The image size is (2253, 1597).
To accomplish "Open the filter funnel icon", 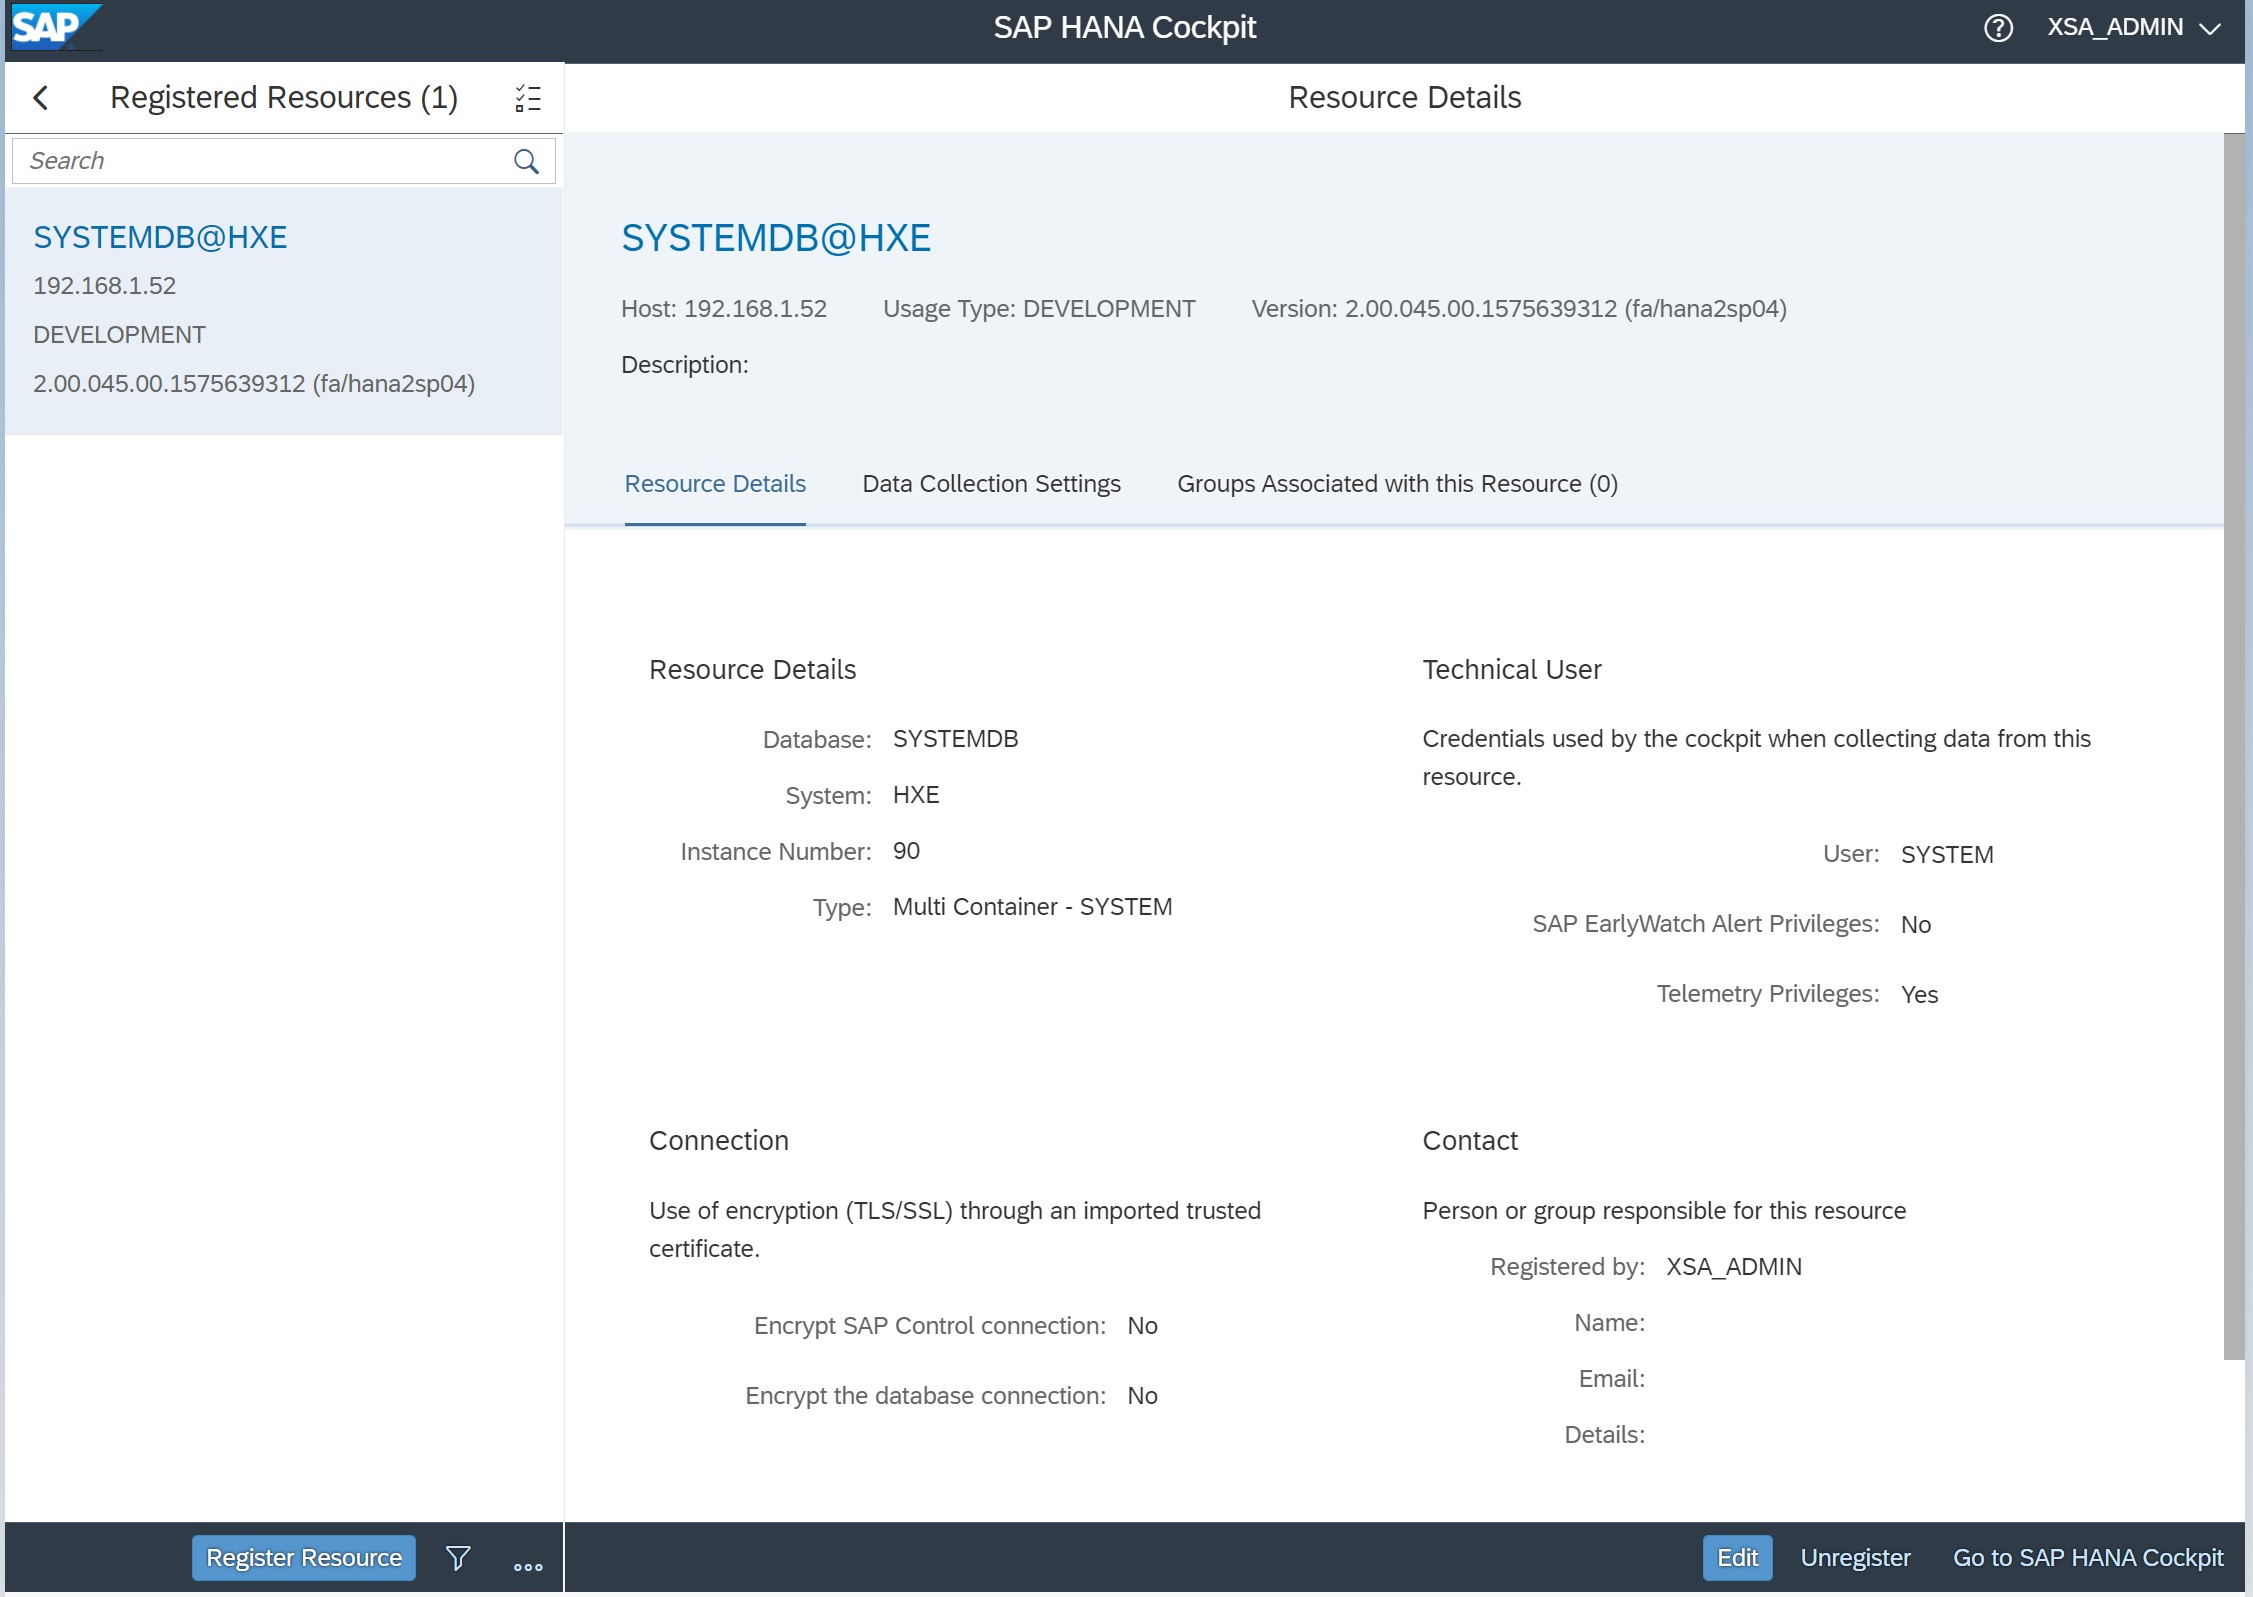I will click(458, 1557).
